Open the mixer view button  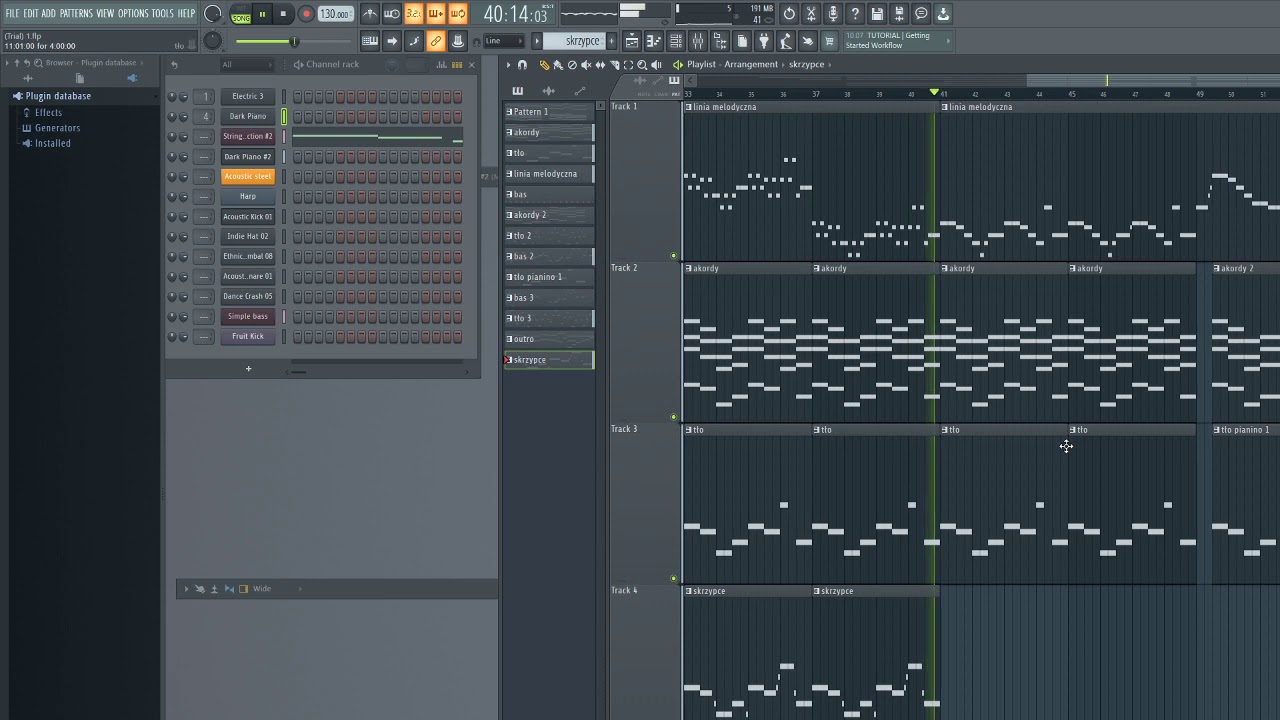pos(698,41)
